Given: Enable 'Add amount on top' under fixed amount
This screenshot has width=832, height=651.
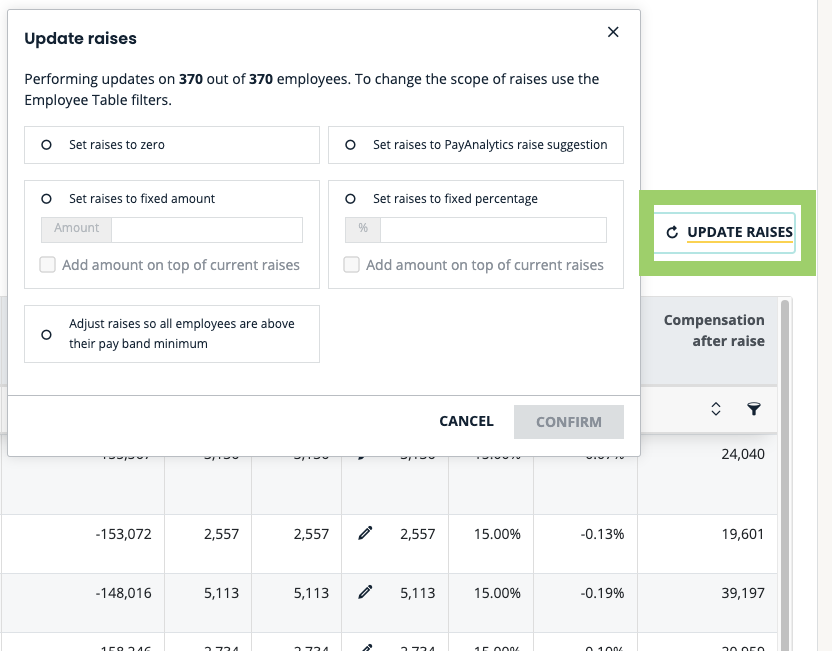Looking at the screenshot, I should tap(47, 265).
